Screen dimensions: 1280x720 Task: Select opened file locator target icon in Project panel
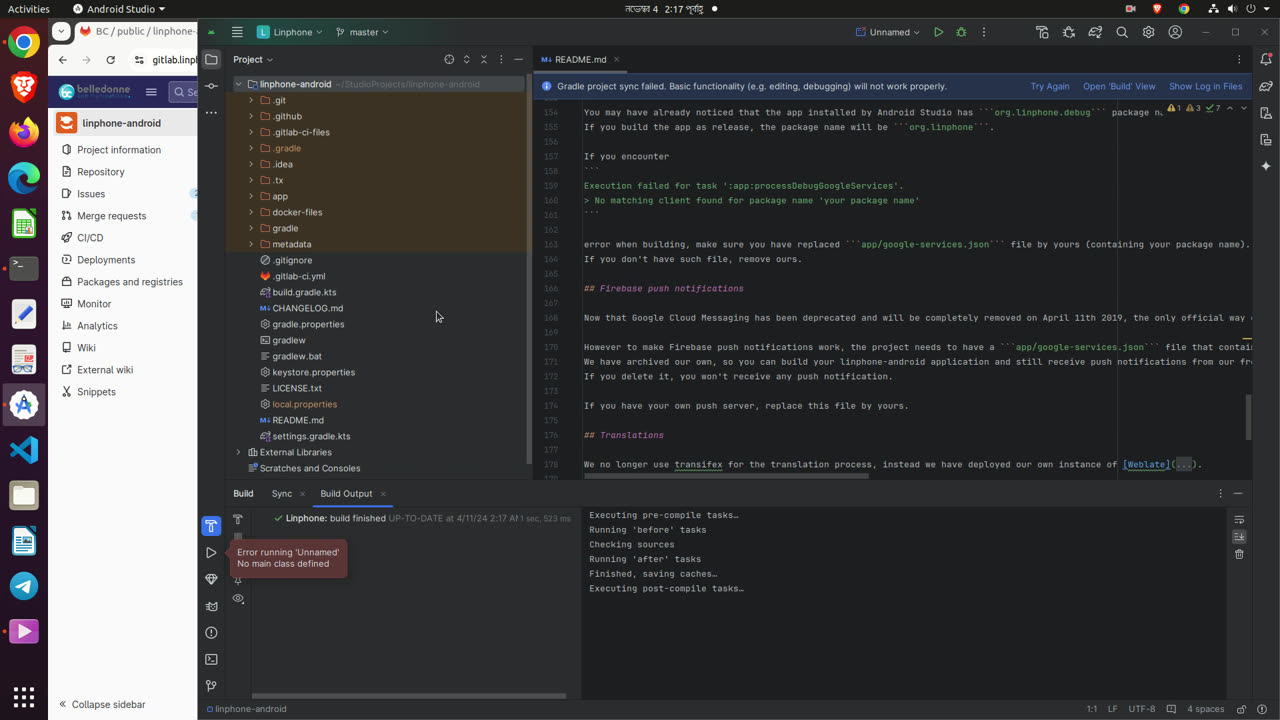[x=449, y=59]
